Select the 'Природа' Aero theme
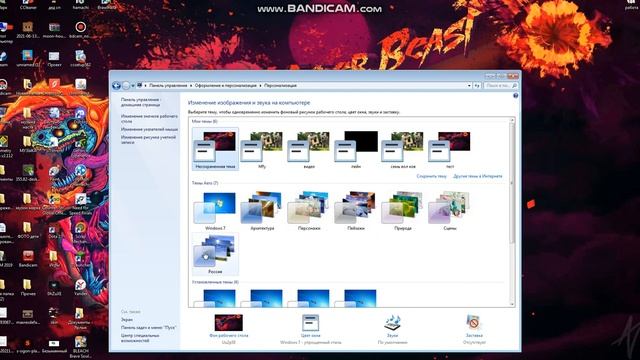Image resolution: width=640 pixels, height=360 pixels. pos(403,211)
